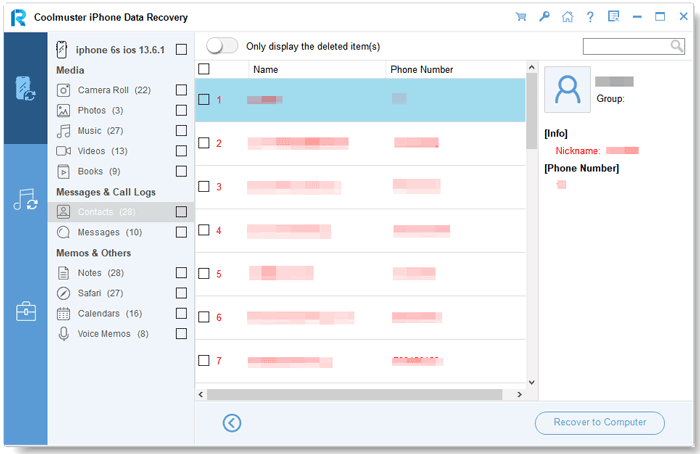Viewport: 700px width, 454px height.
Task: Go to the home icon
Action: click(567, 17)
